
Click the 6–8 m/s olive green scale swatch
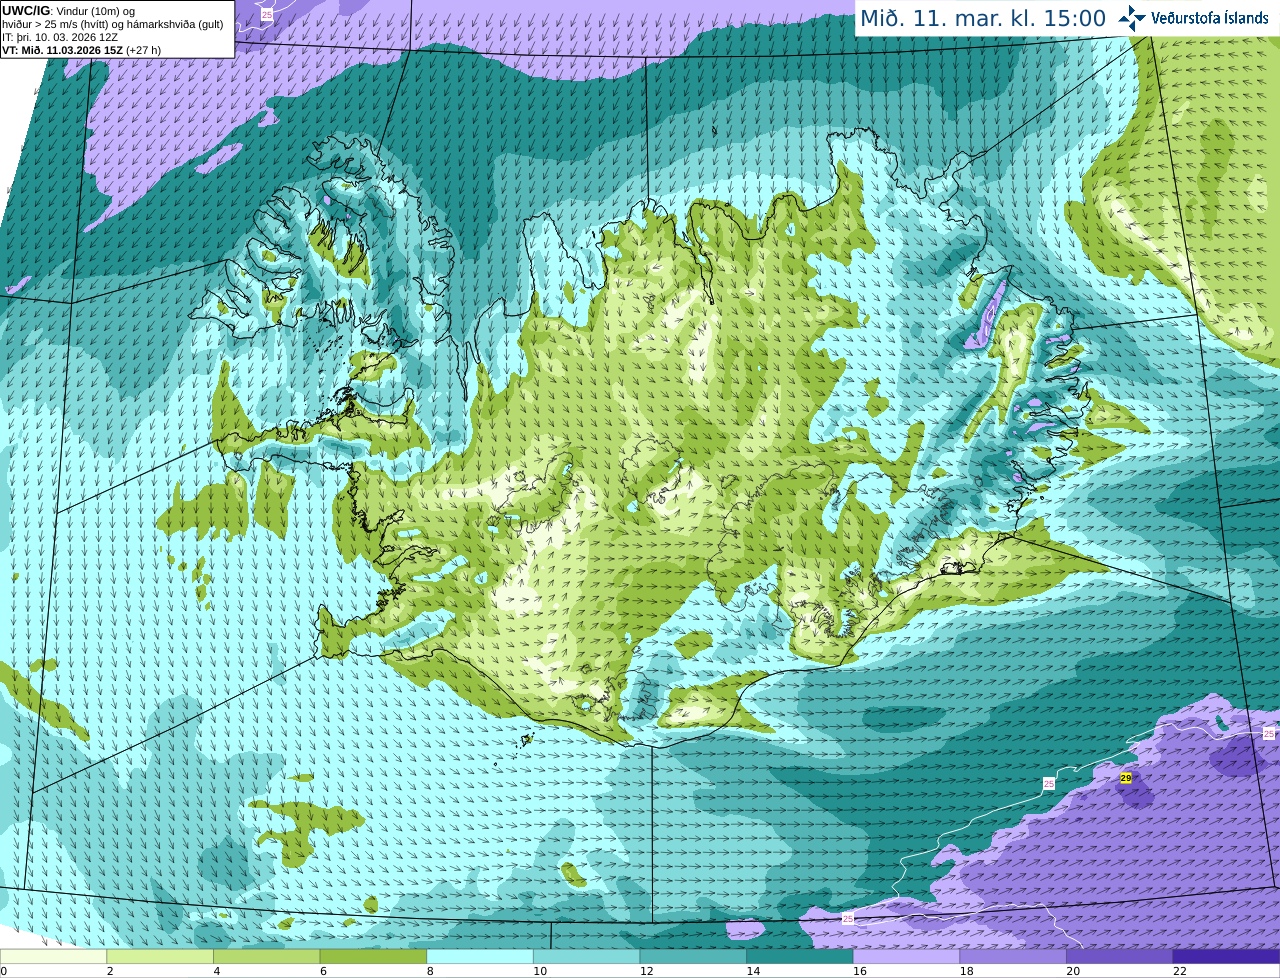coord(373,956)
